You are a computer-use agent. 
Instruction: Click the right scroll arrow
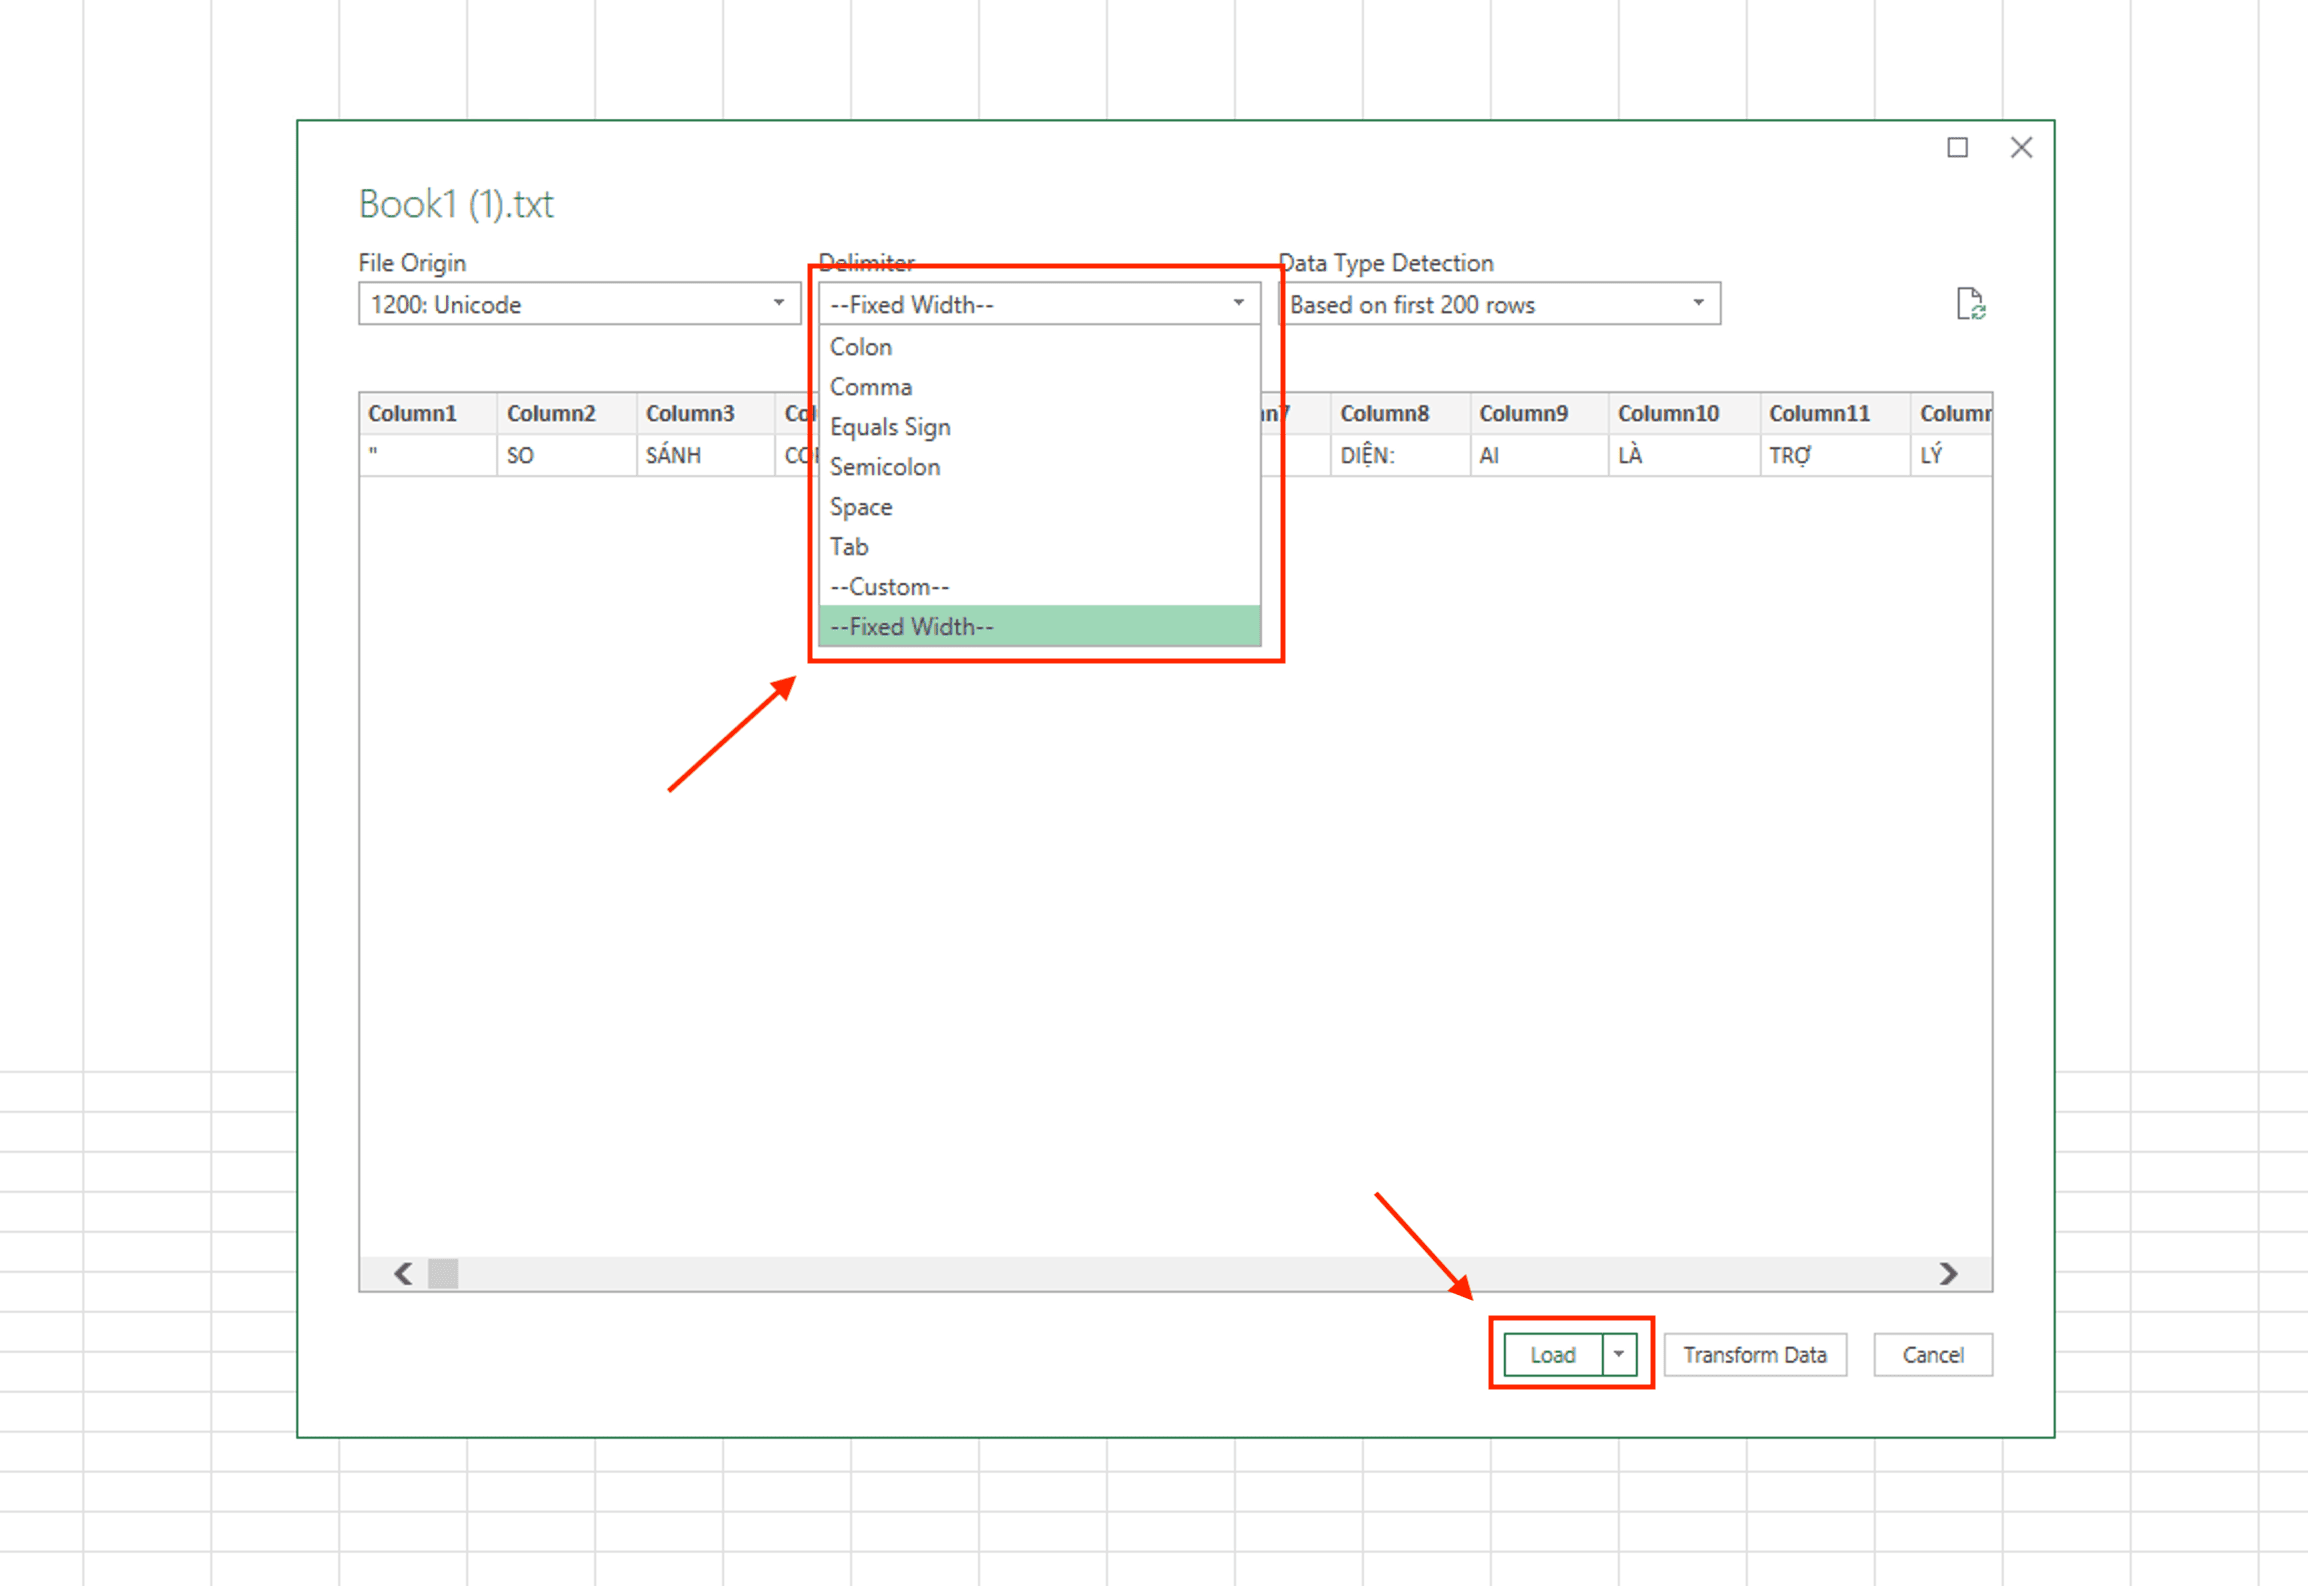coord(1948,1273)
